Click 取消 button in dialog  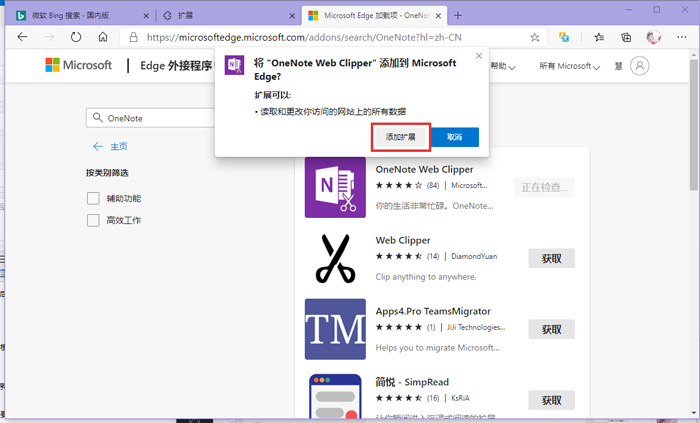(454, 137)
